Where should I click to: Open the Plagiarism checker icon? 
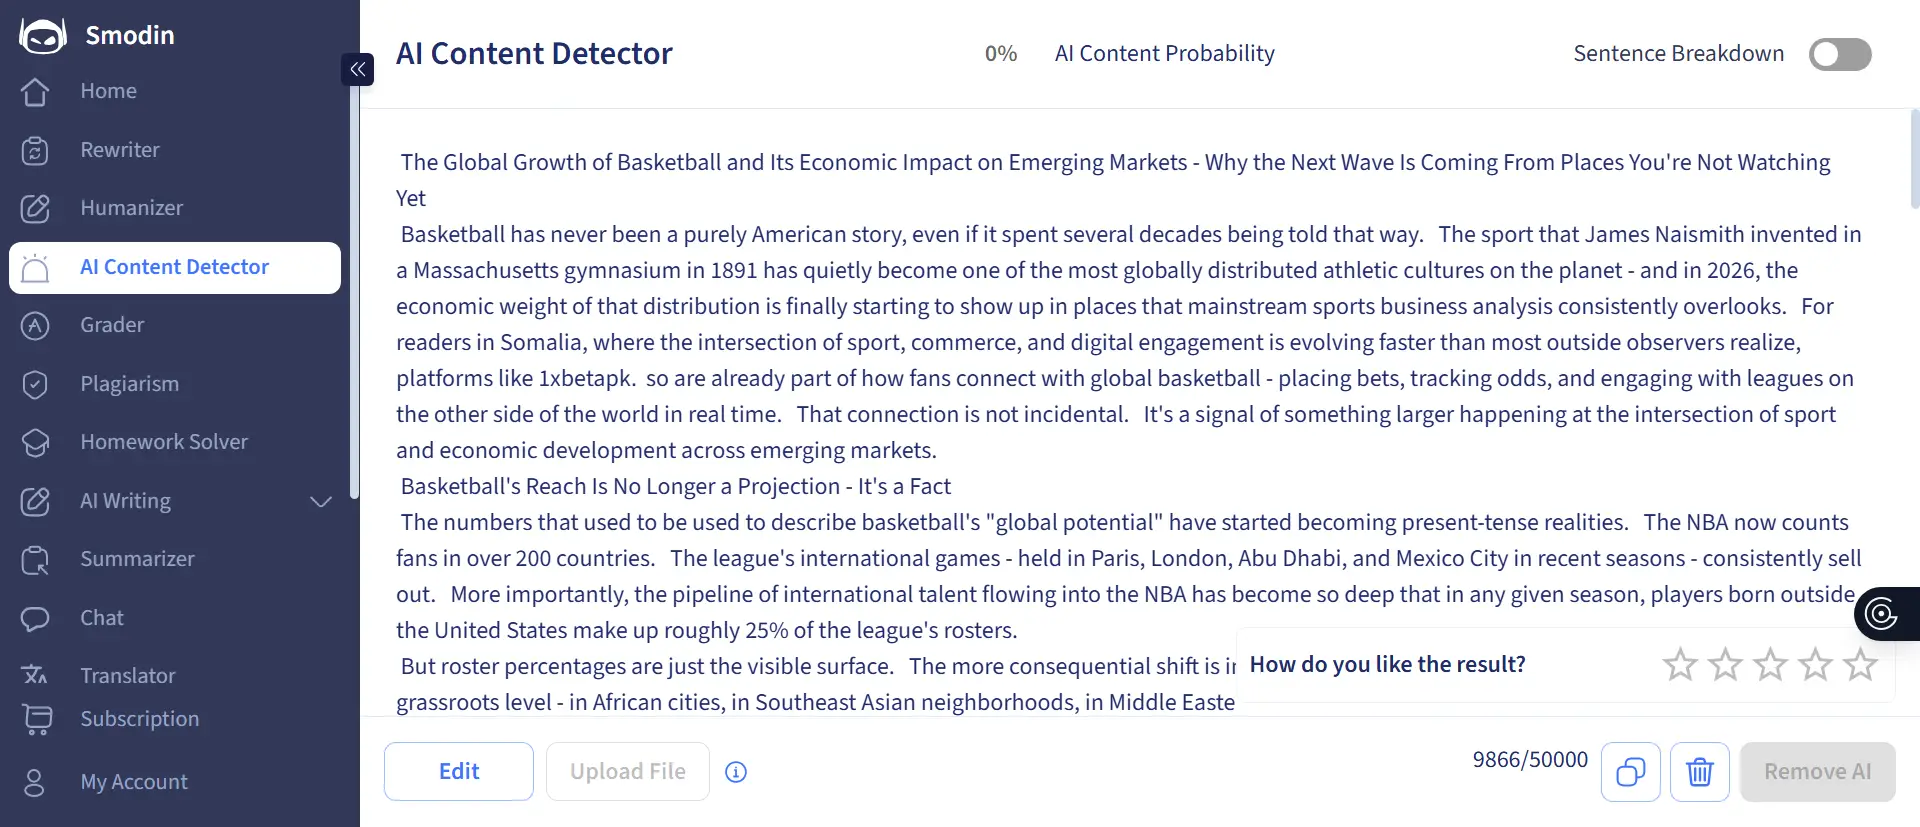pos(35,384)
